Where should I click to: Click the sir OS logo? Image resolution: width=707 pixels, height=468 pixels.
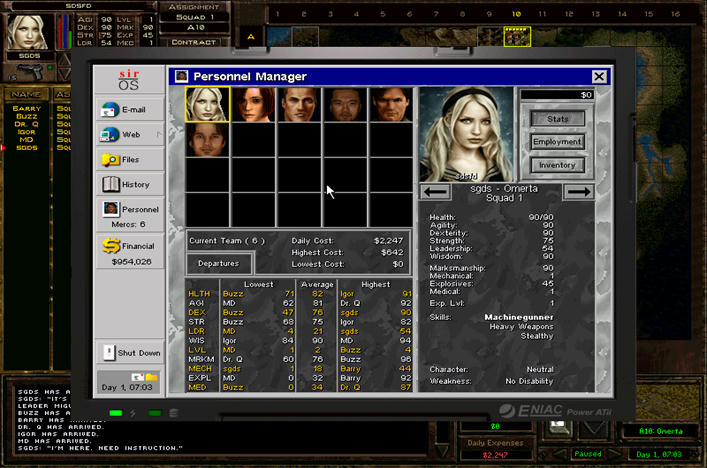click(129, 80)
